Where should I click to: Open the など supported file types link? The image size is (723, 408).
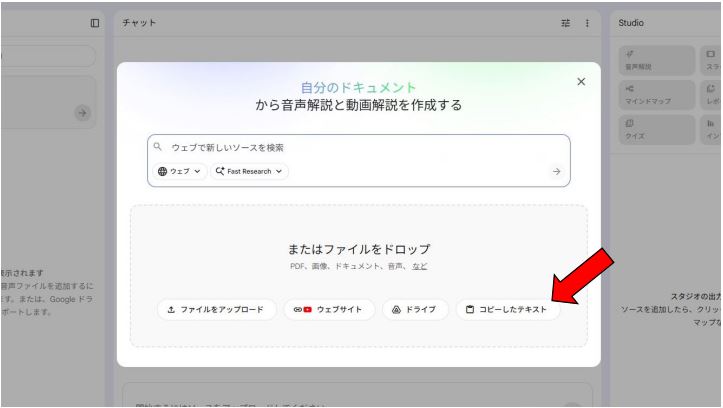420,266
